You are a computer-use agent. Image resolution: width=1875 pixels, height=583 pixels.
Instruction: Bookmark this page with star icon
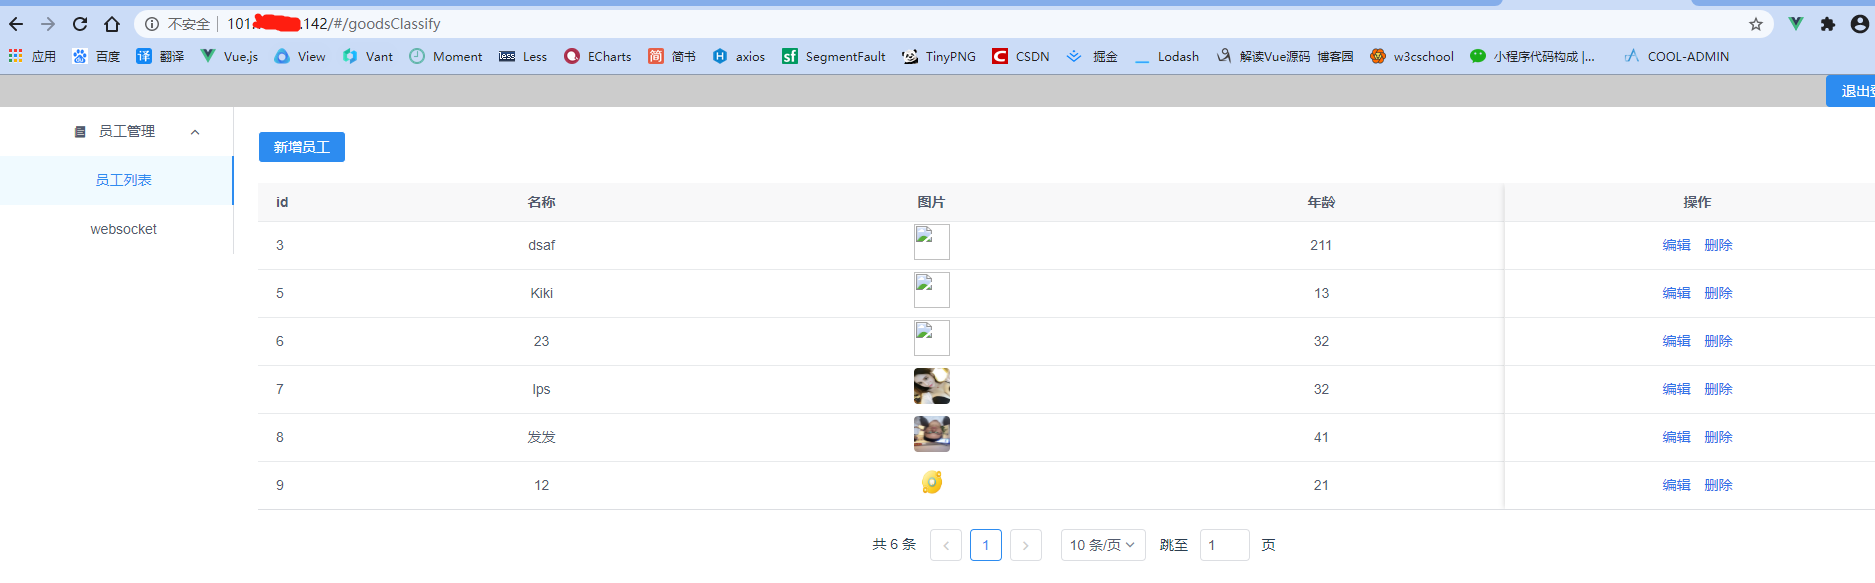[x=1756, y=24]
